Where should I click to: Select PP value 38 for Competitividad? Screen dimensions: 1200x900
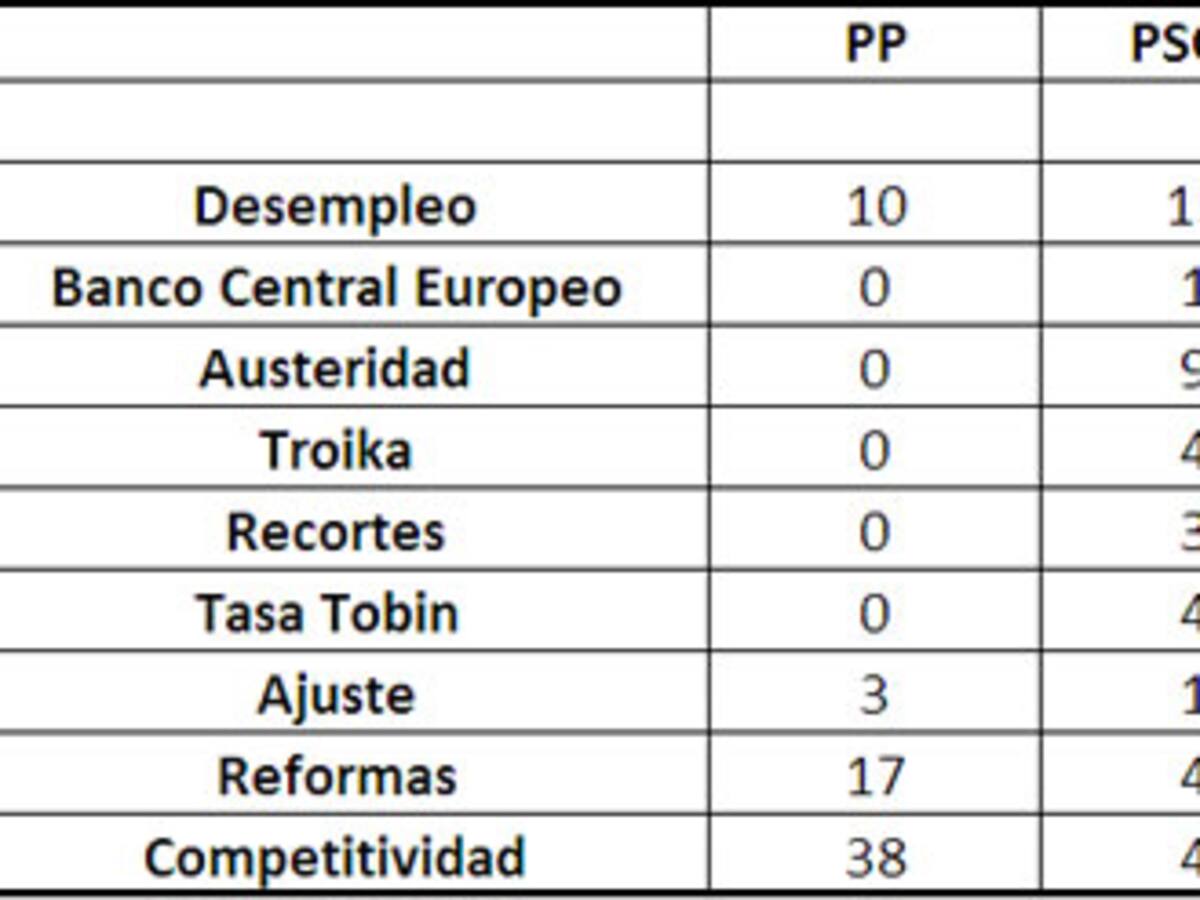pos(875,857)
